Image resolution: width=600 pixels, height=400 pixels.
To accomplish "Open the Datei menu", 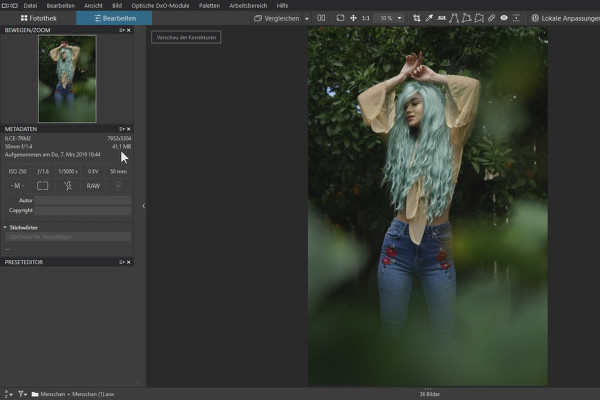I will (x=30, y=6).
